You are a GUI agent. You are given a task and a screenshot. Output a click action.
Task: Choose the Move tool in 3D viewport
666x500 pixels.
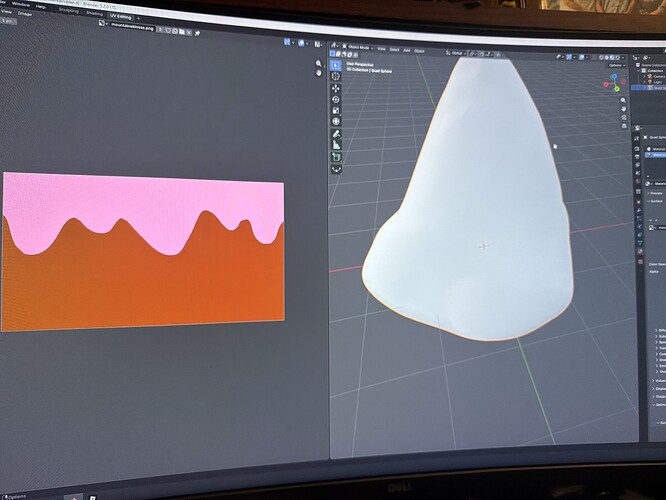pyautogui.click(x=336, y=88)
